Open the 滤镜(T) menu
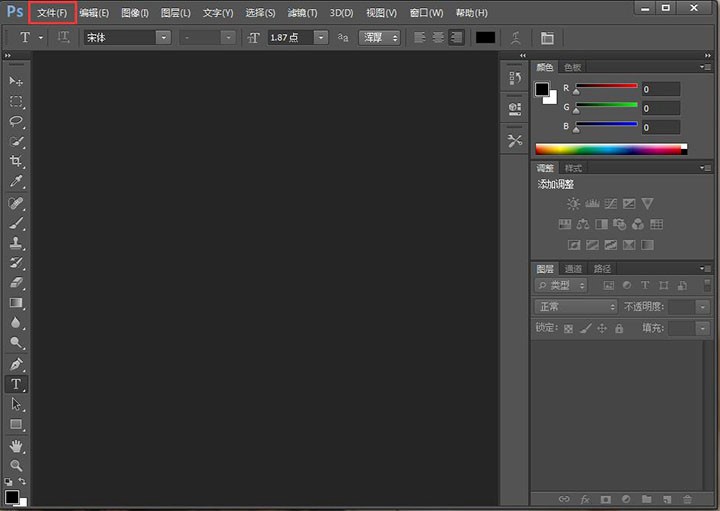The width and height of the screenshot is (720, 511). (303, 13)
